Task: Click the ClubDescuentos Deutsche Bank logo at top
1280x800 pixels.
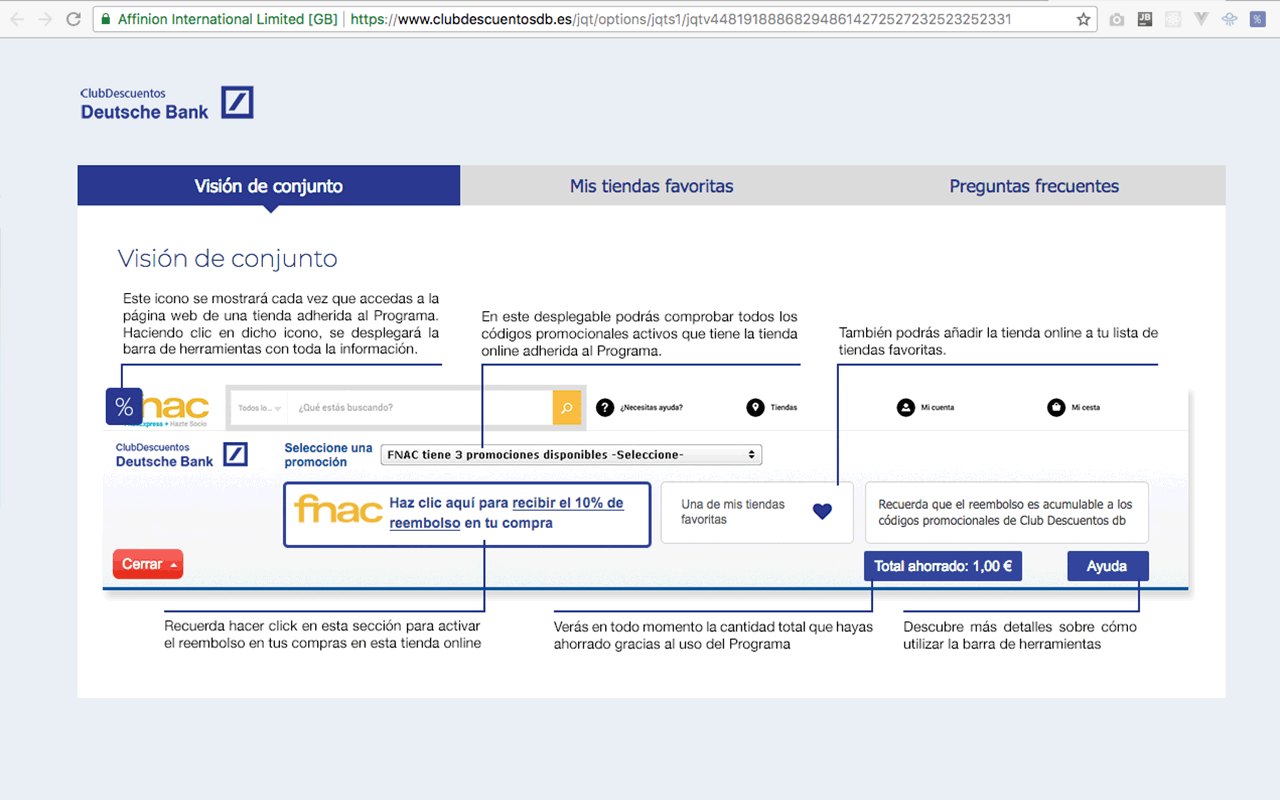Action: (167, 103)
